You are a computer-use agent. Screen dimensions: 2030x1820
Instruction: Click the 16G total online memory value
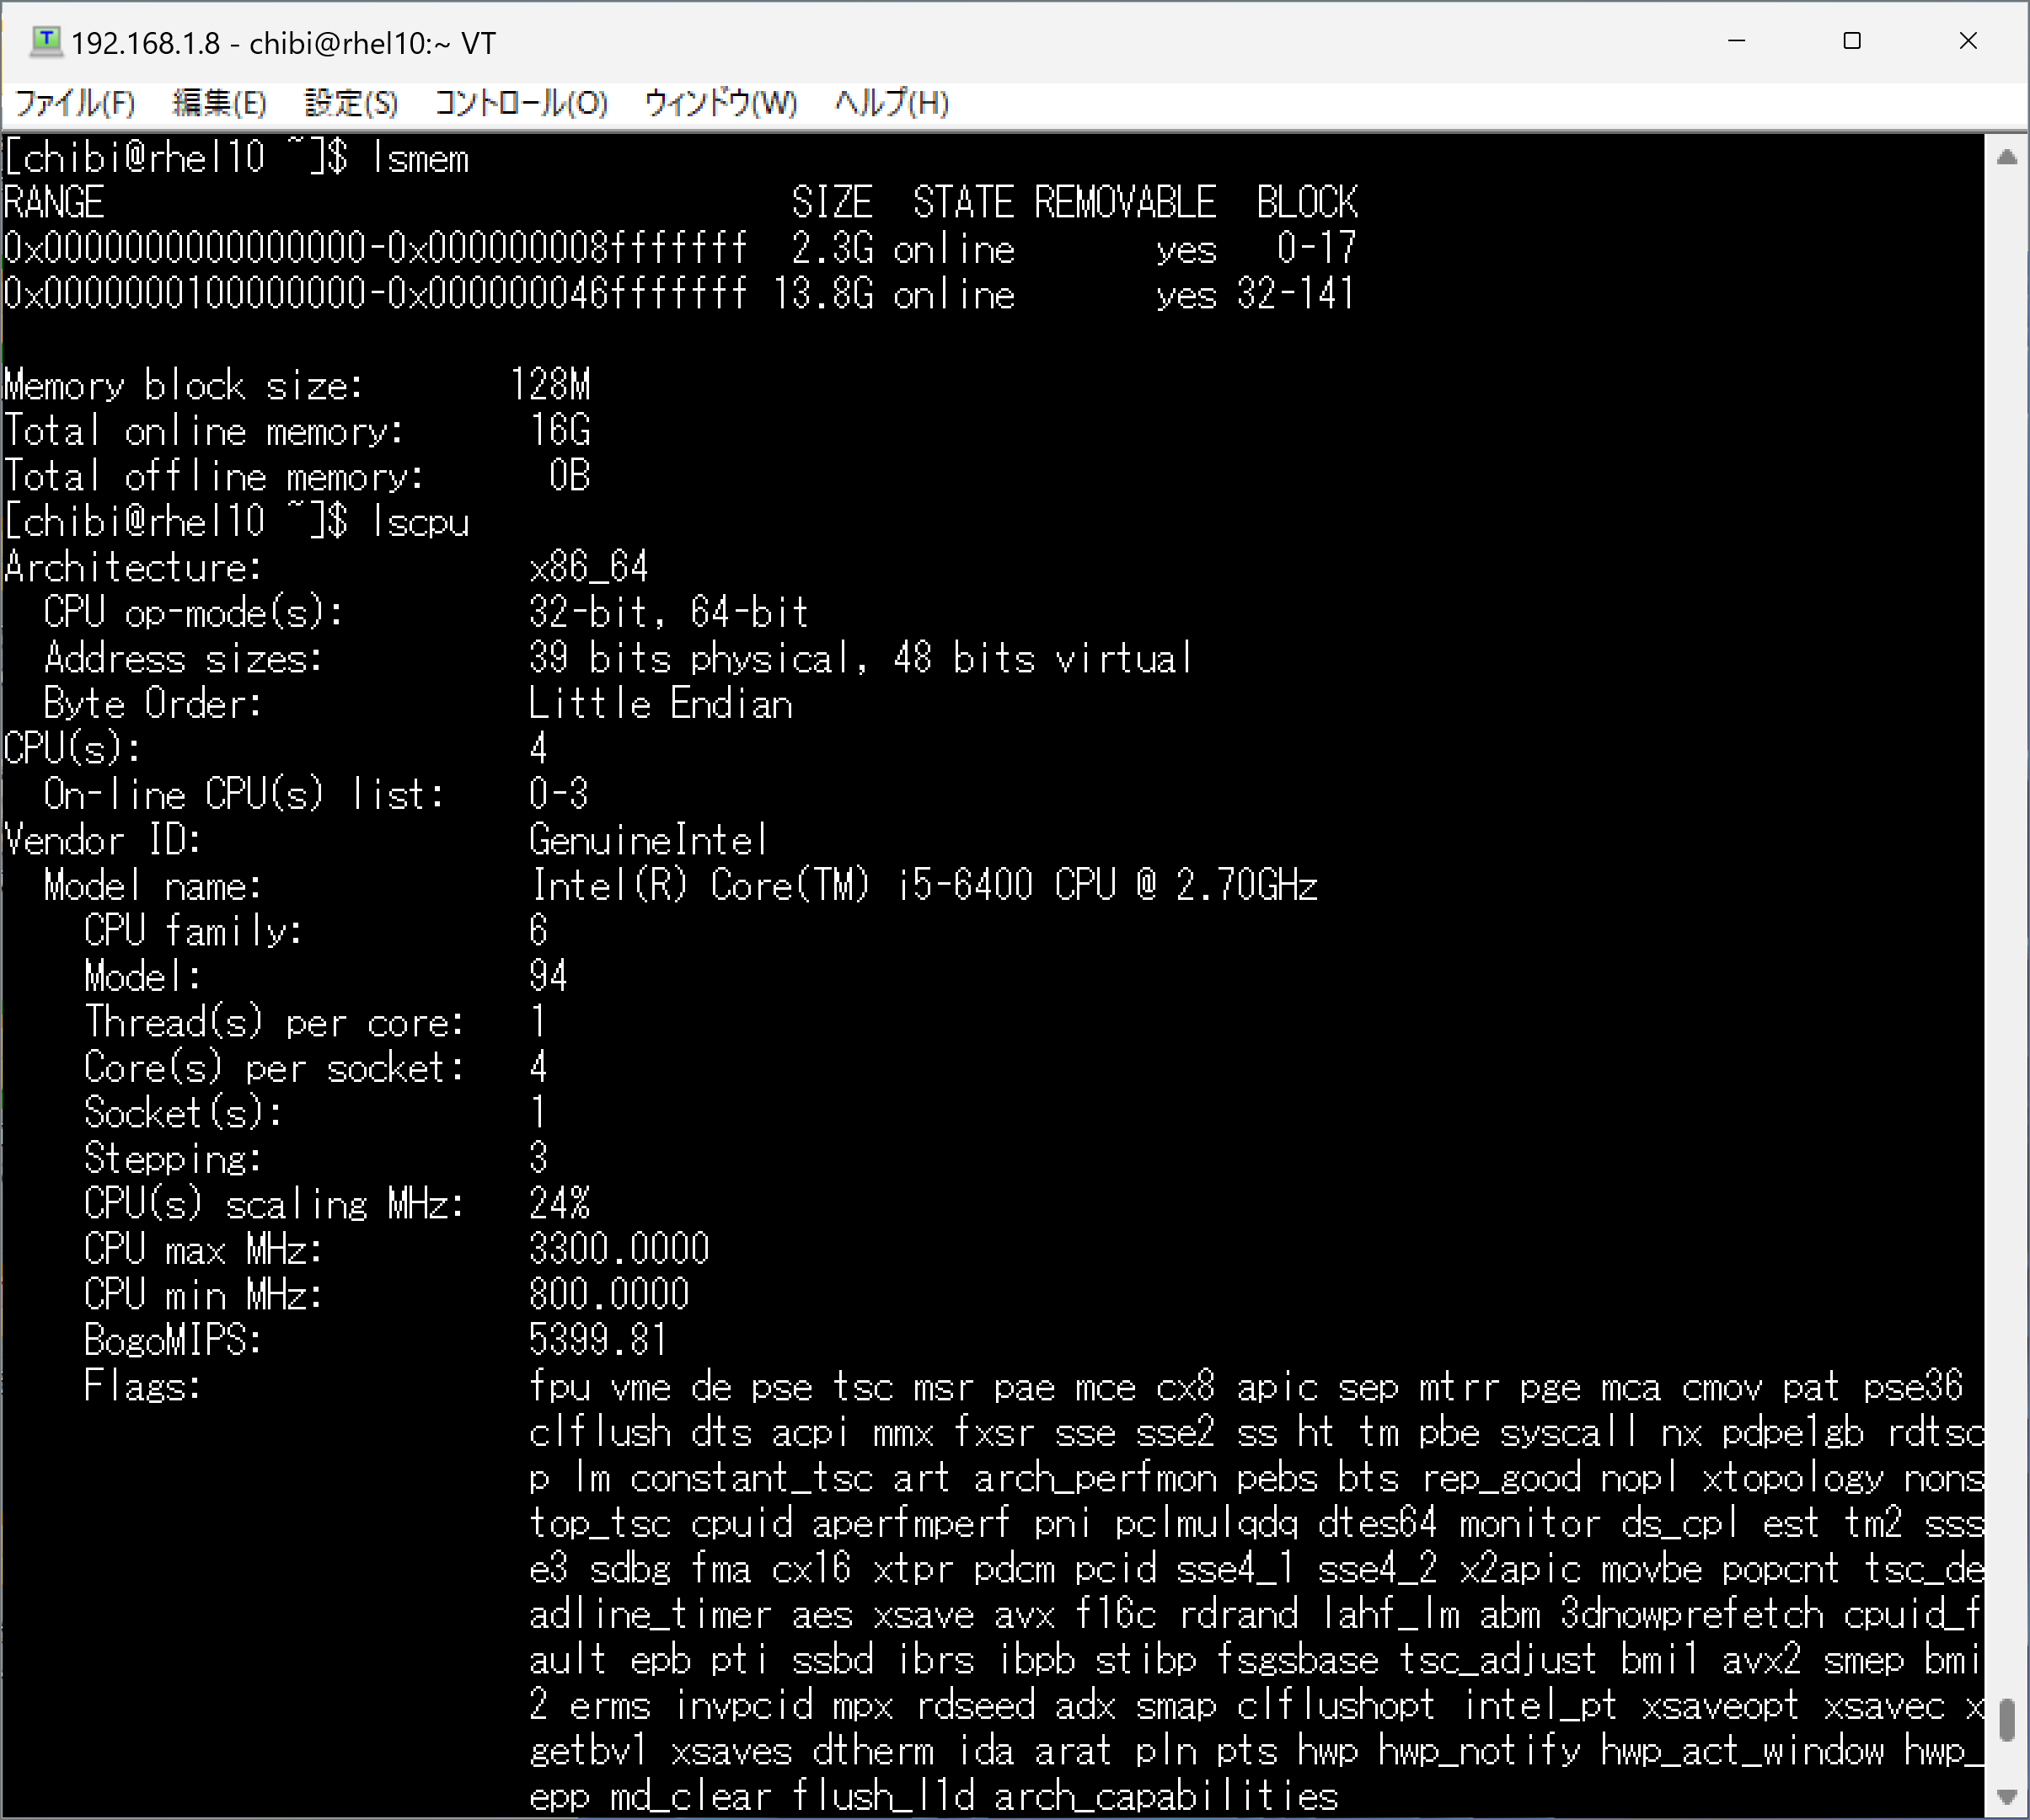point(560,431)
